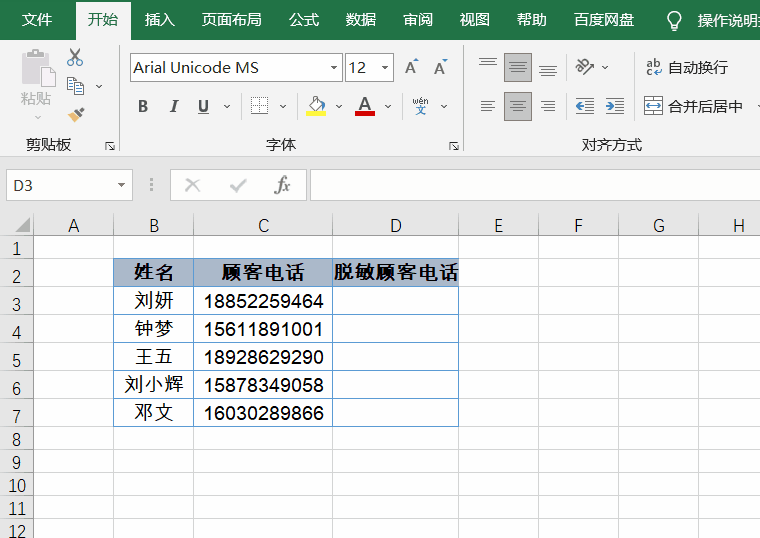Switch to 帮助 tab

point(532,20)
